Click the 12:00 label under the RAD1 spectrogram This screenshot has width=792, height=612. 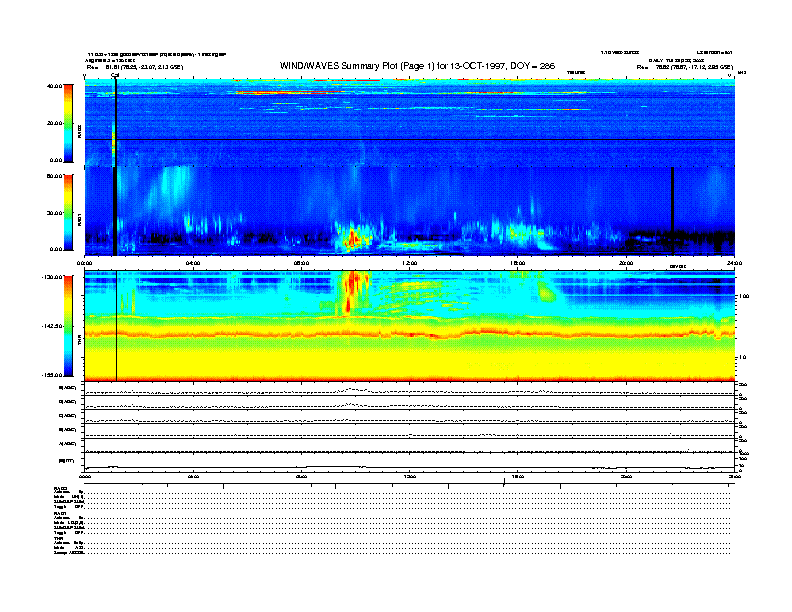click(x=410, y=263)
